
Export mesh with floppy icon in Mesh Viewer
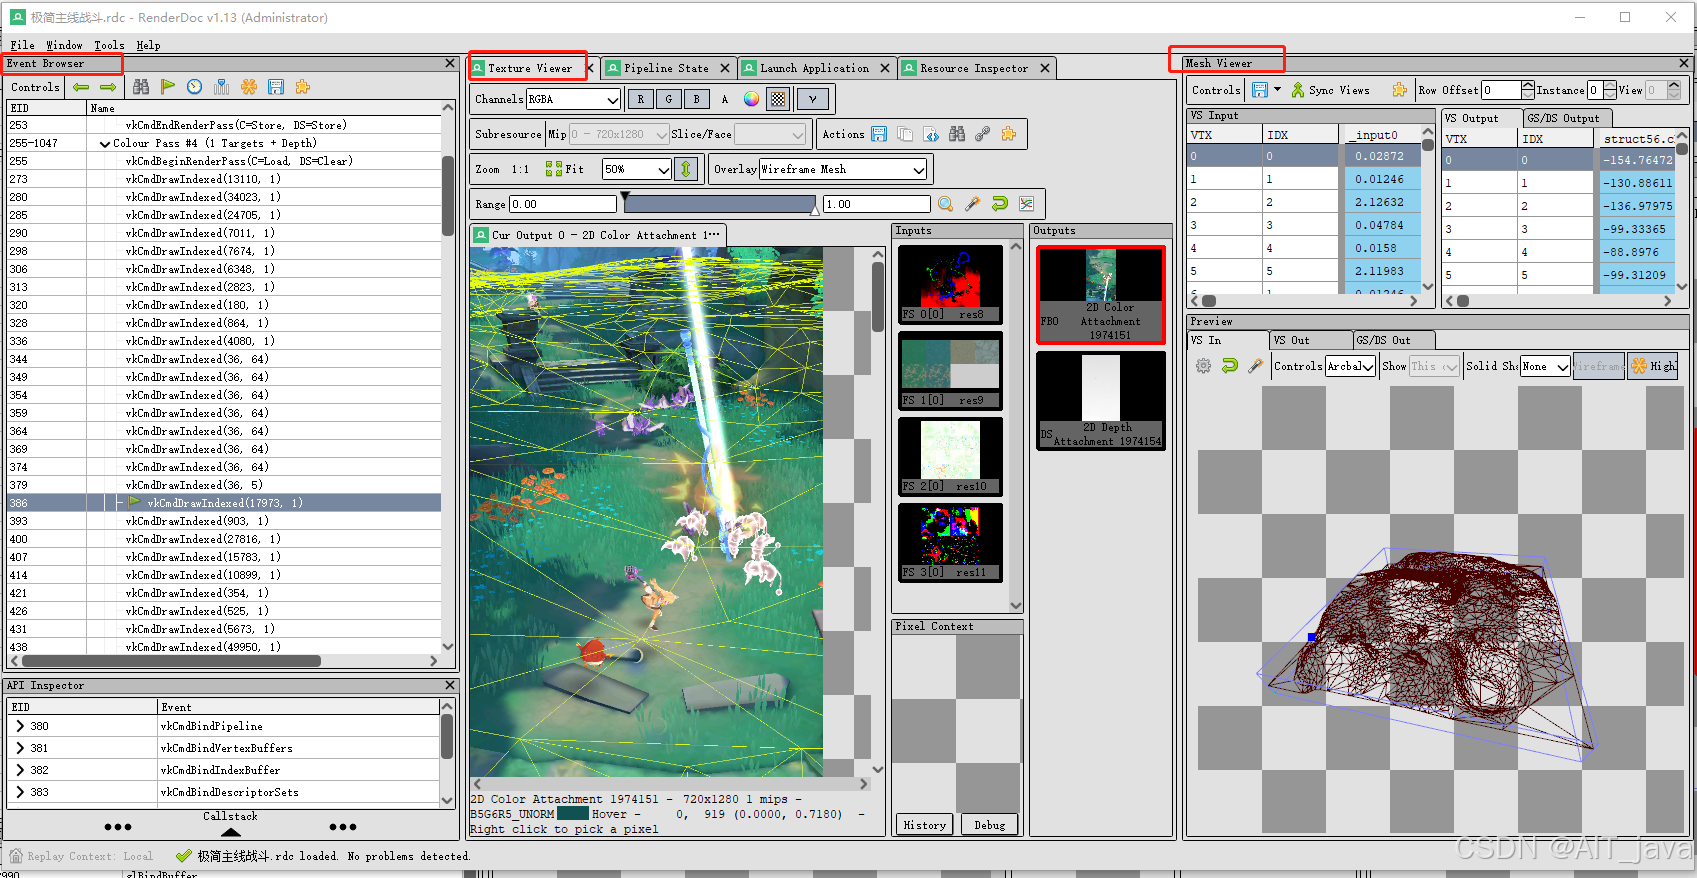pos(1260,90)
